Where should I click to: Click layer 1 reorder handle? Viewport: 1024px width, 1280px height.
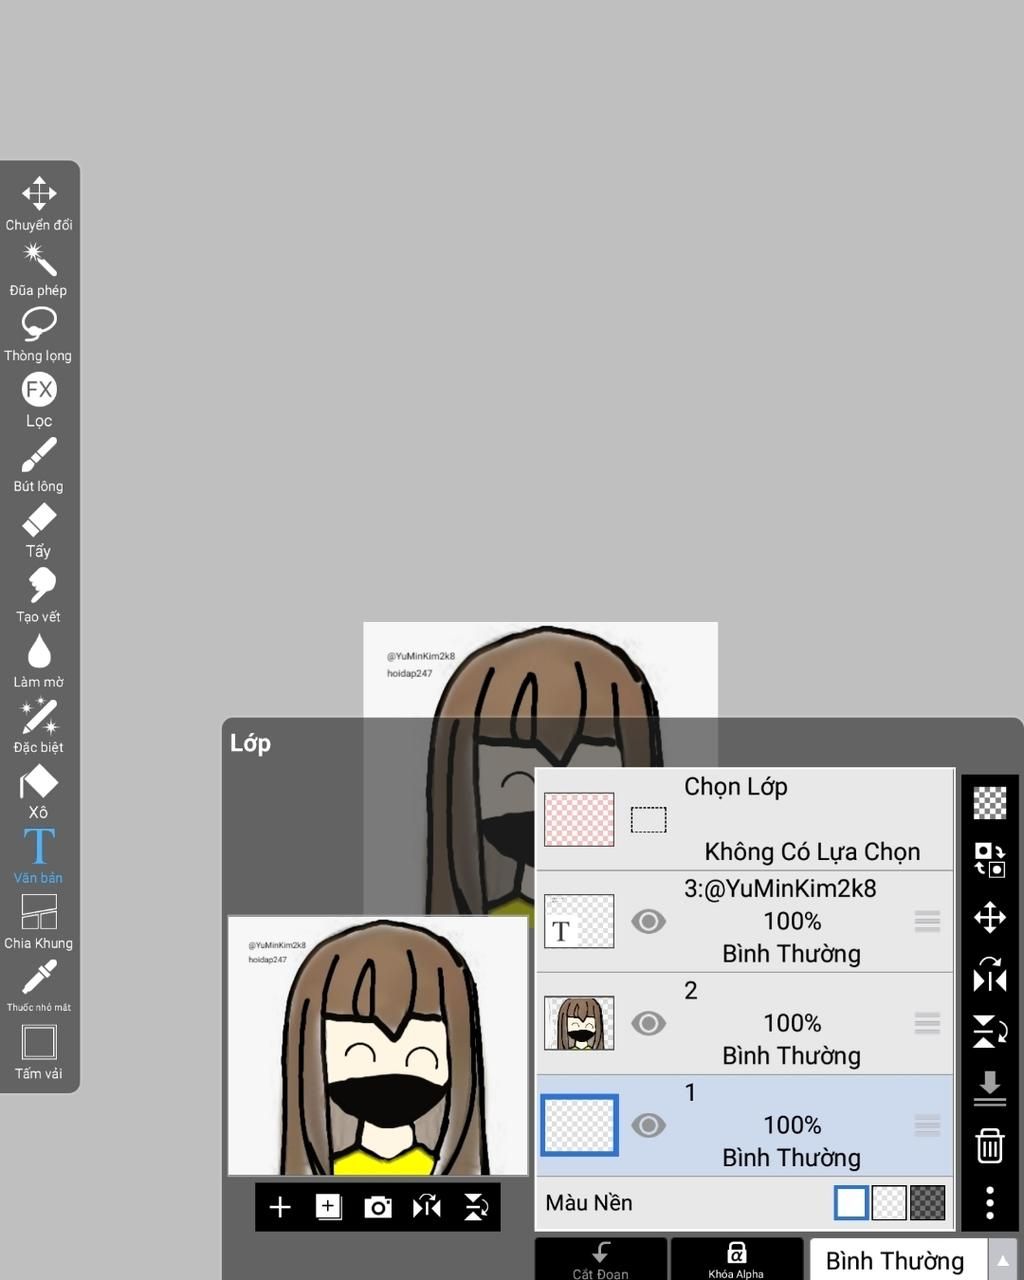[x=927, y=1125]
